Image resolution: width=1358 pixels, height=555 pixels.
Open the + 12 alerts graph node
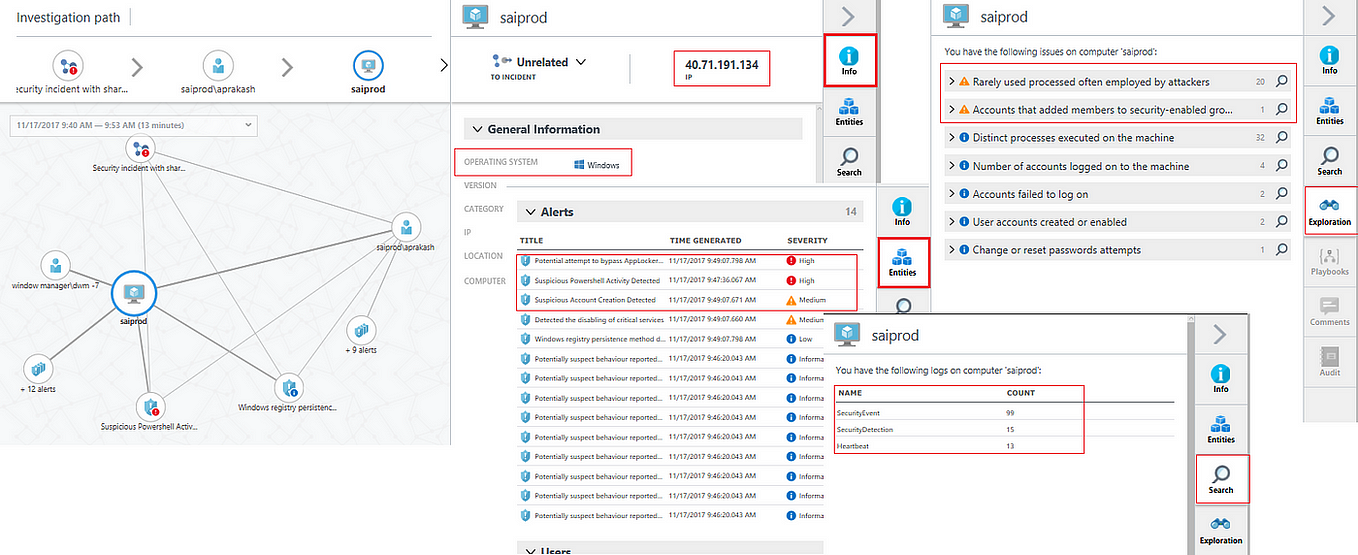(x=39, y=367)
